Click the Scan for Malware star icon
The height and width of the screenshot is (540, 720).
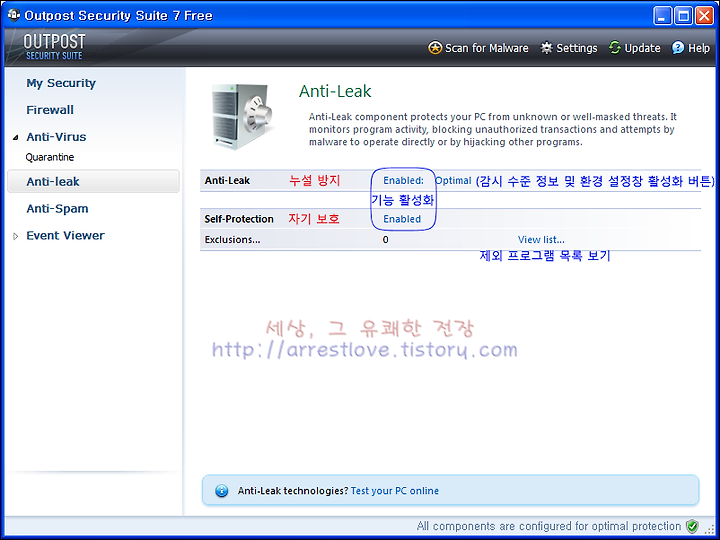click(x=435, y=48)
